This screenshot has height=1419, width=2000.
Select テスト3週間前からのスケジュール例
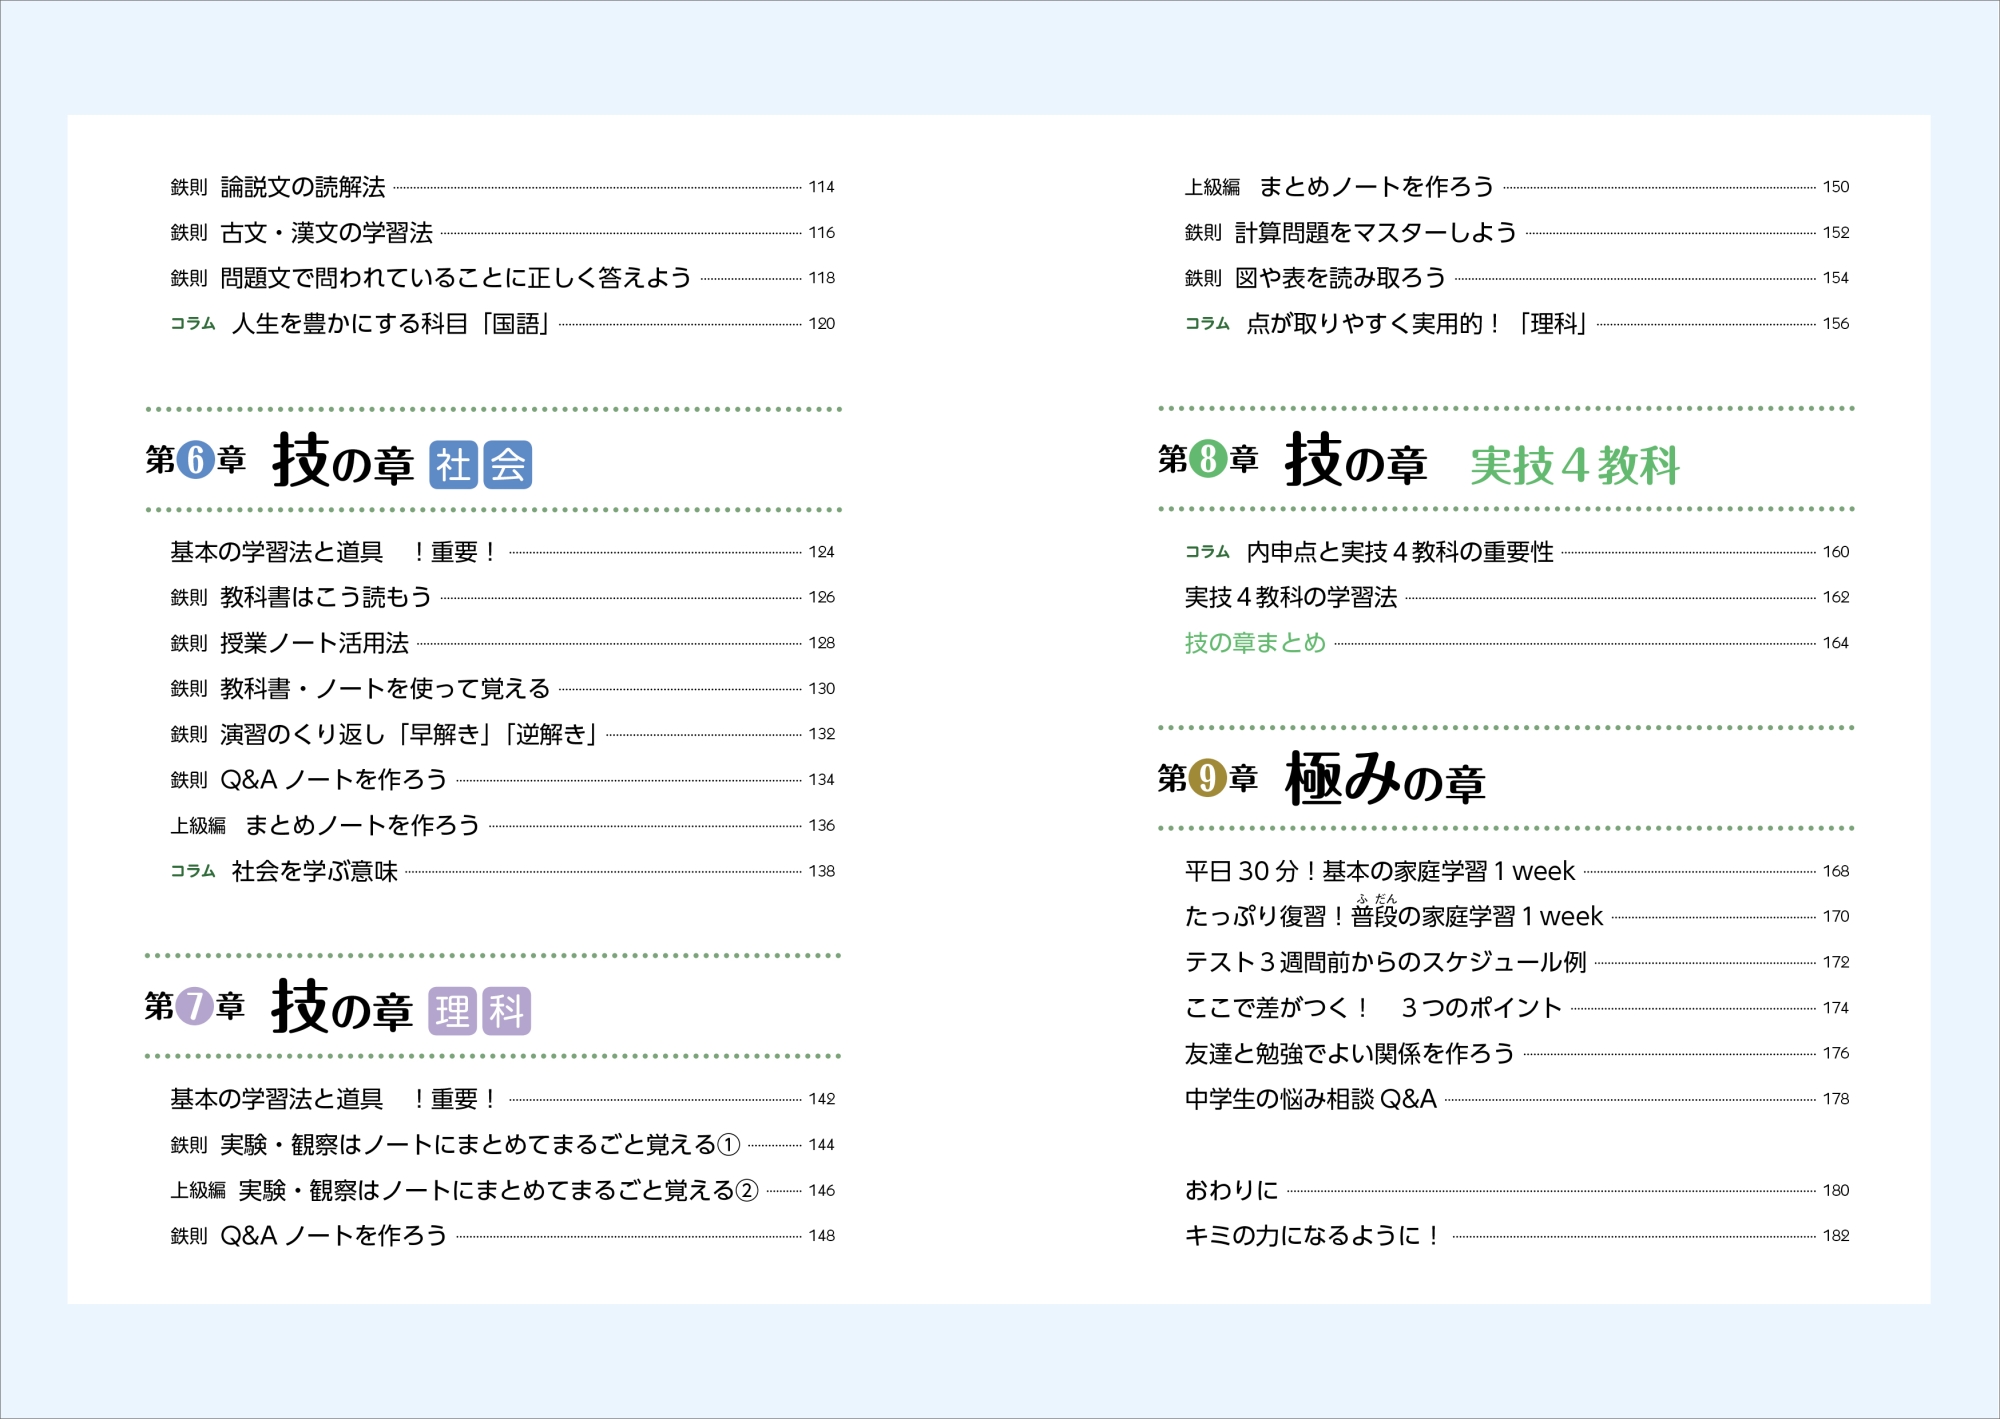1386,963
